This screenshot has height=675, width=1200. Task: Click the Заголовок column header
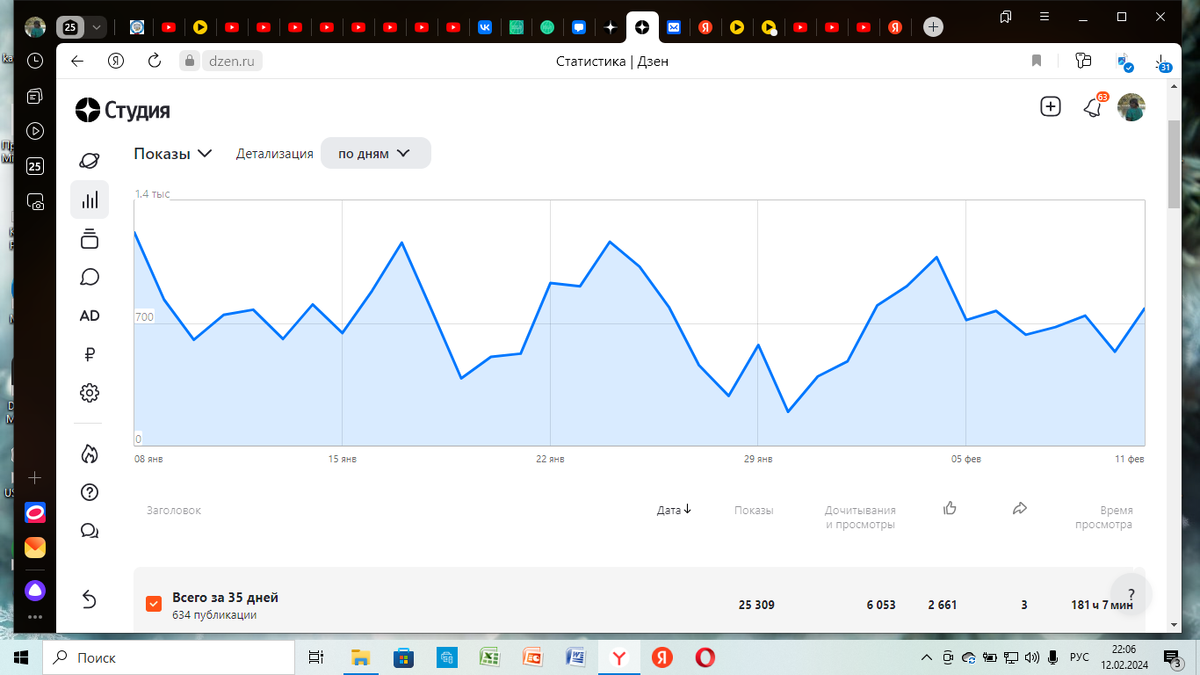(x=173, y=510)
